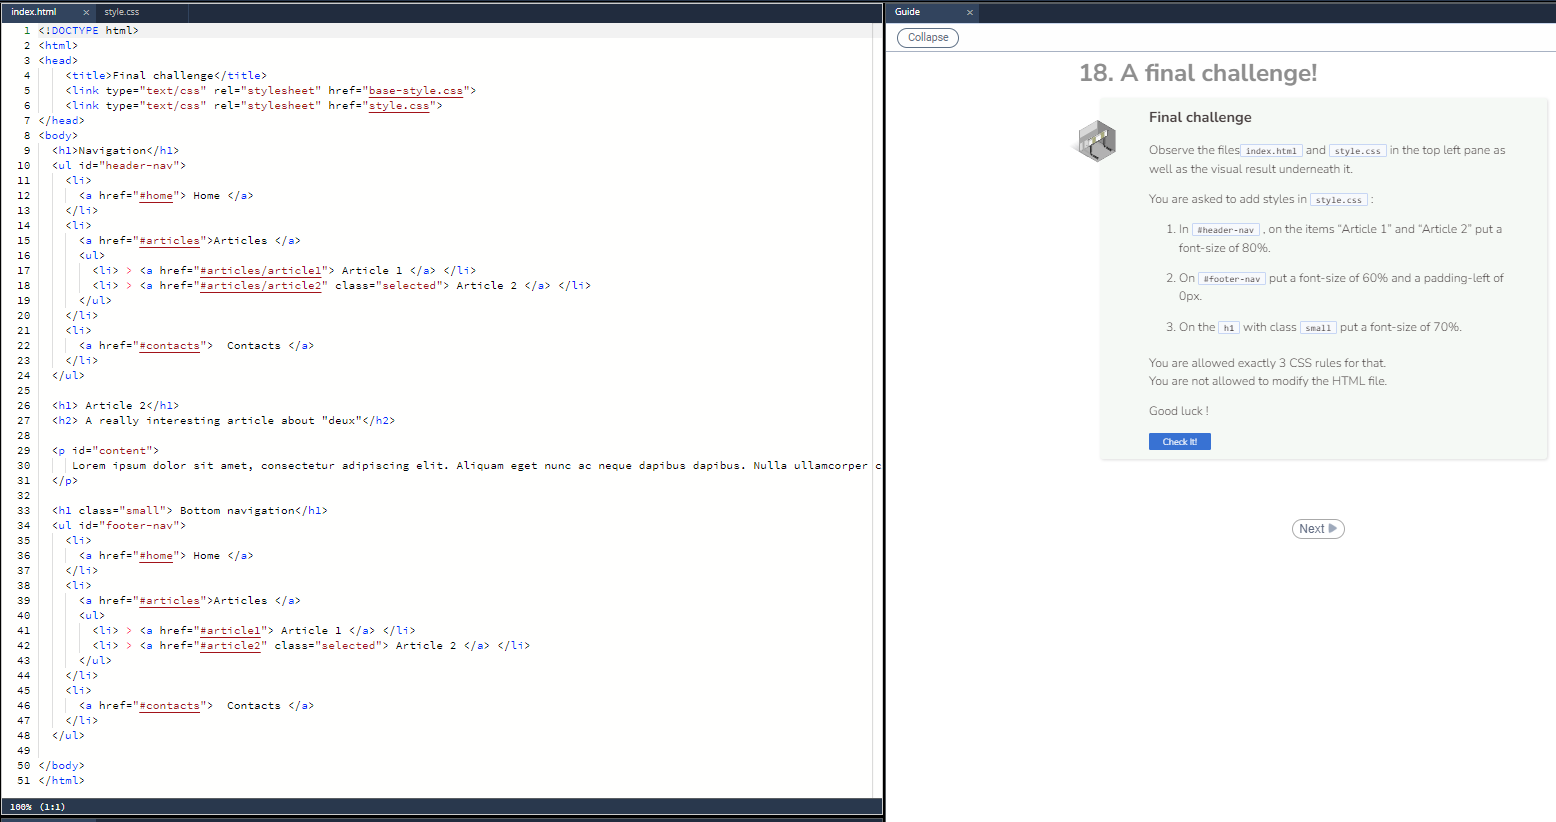The width and height of the screenshot is (1556, 822).
Task: Click the 3D cube icon beside Final challenge
Action: [1097, 140]
